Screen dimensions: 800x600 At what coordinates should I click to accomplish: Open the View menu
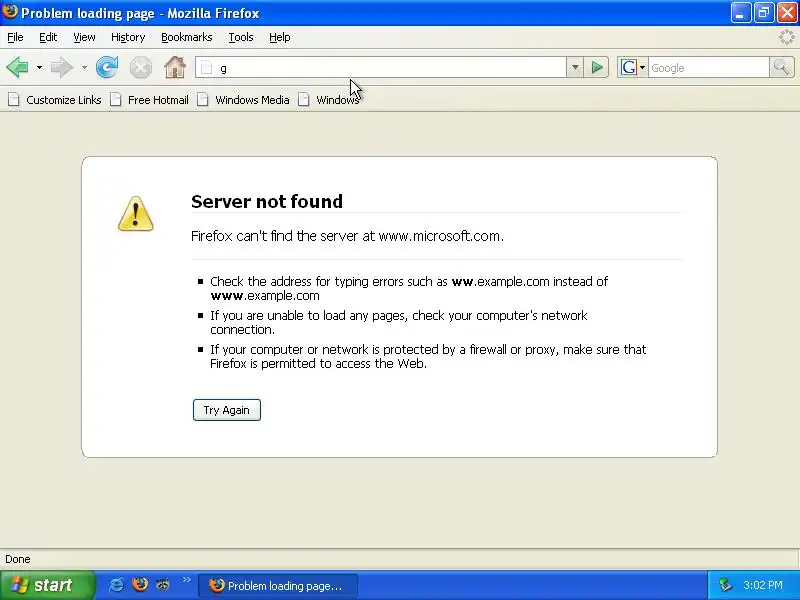click(84, 37)
